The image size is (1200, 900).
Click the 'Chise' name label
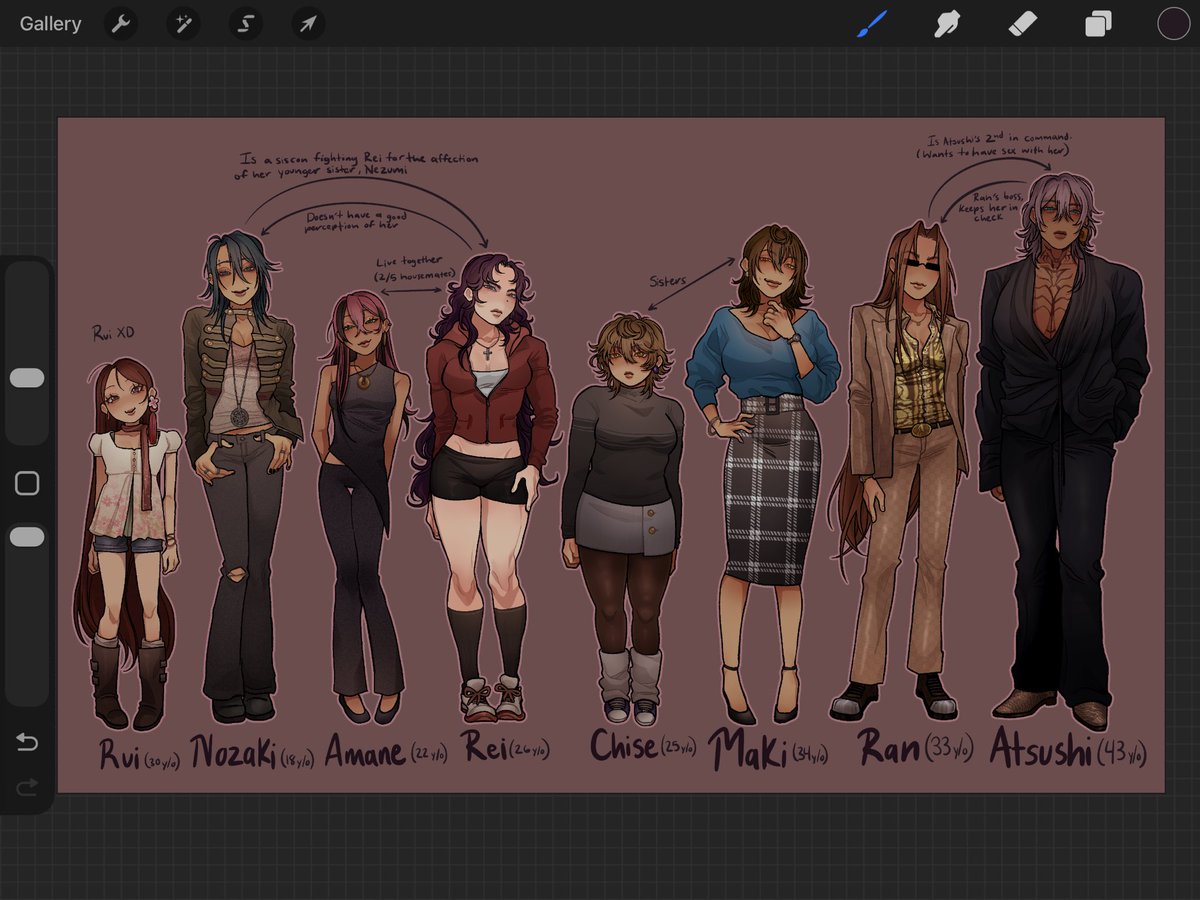coord(623,745)
